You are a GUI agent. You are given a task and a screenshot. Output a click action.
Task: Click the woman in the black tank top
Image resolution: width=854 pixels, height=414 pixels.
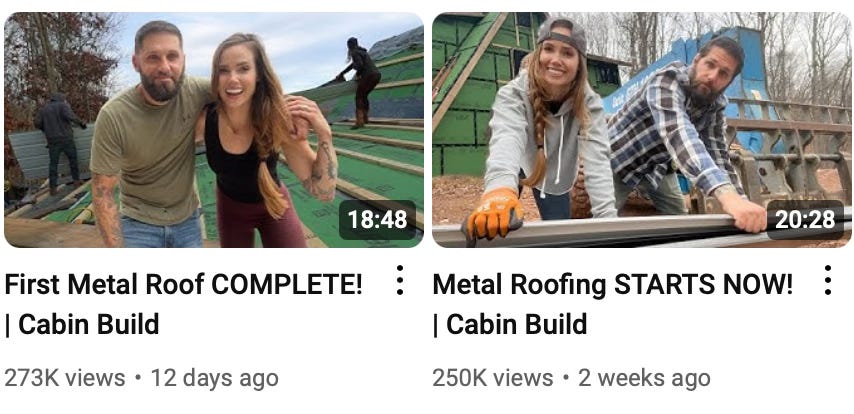256,142
